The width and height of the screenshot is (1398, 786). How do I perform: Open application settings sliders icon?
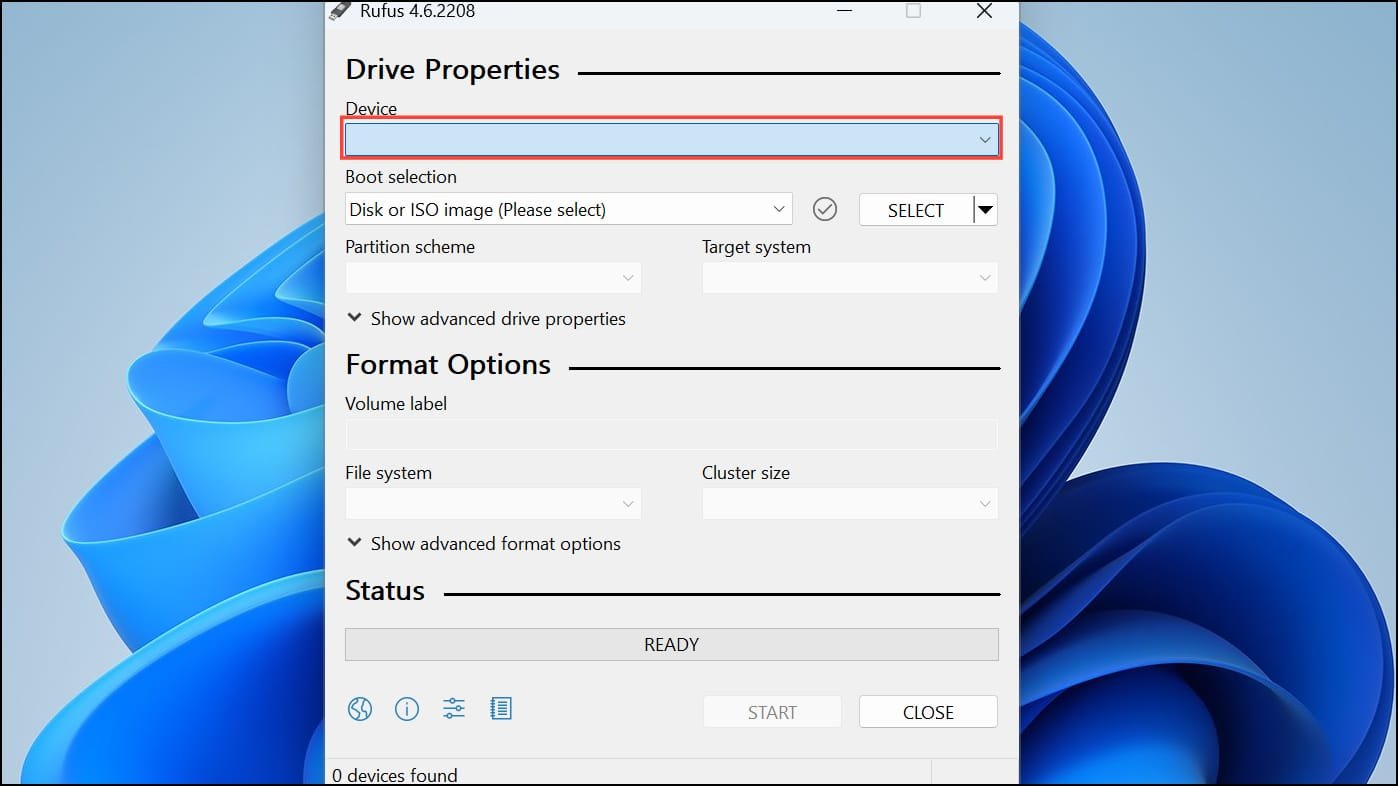pos(454,709)
